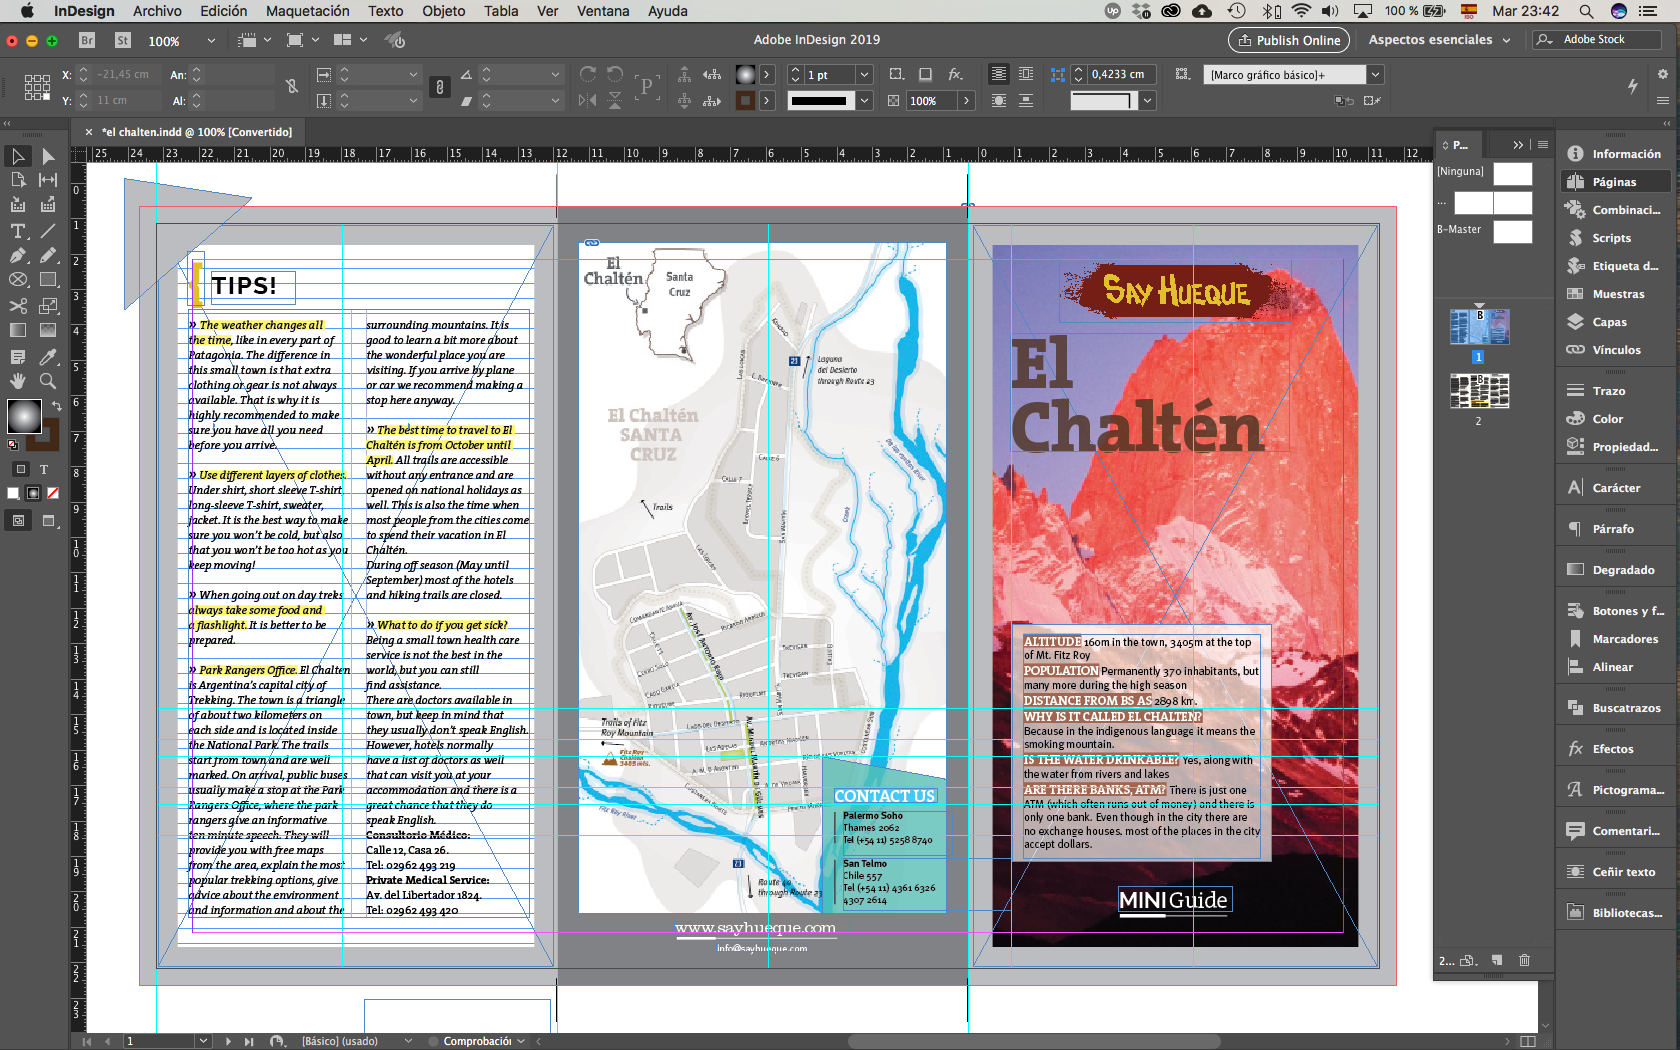Apply None mode button
Image resolution: width=1680 pixels, height=1050 pixels.
pyautogui.click(x=53, y=493)
